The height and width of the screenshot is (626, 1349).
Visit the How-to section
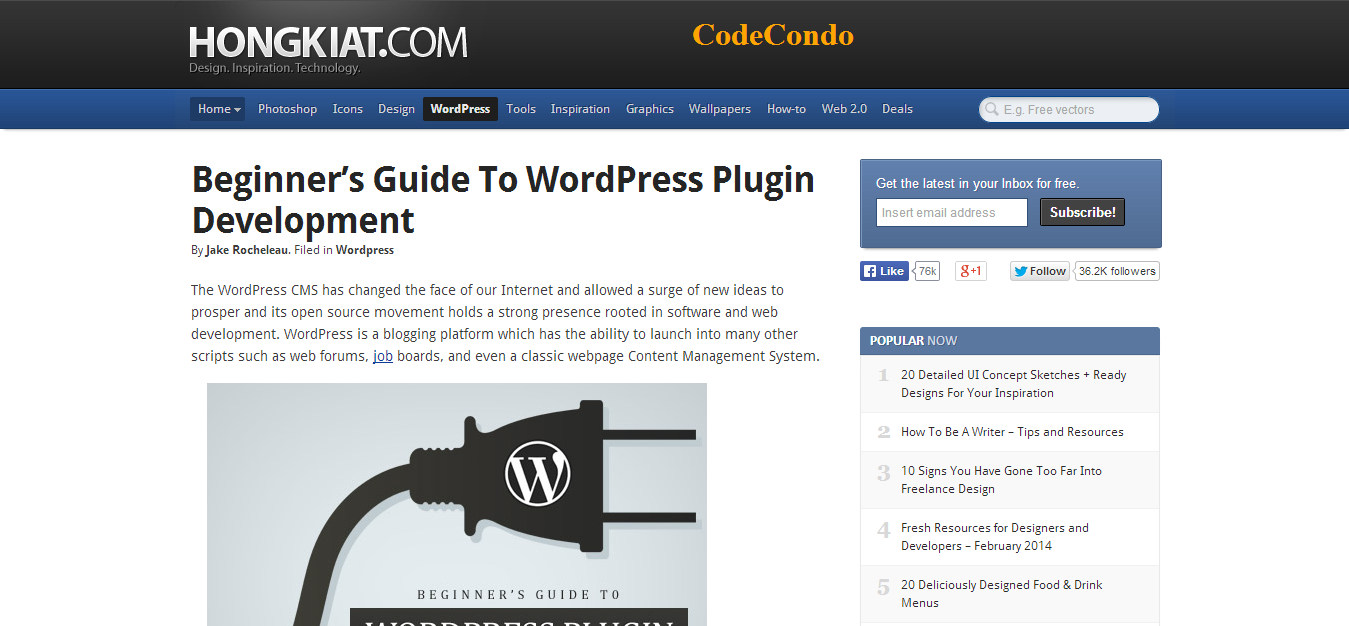tap(786, 109)
